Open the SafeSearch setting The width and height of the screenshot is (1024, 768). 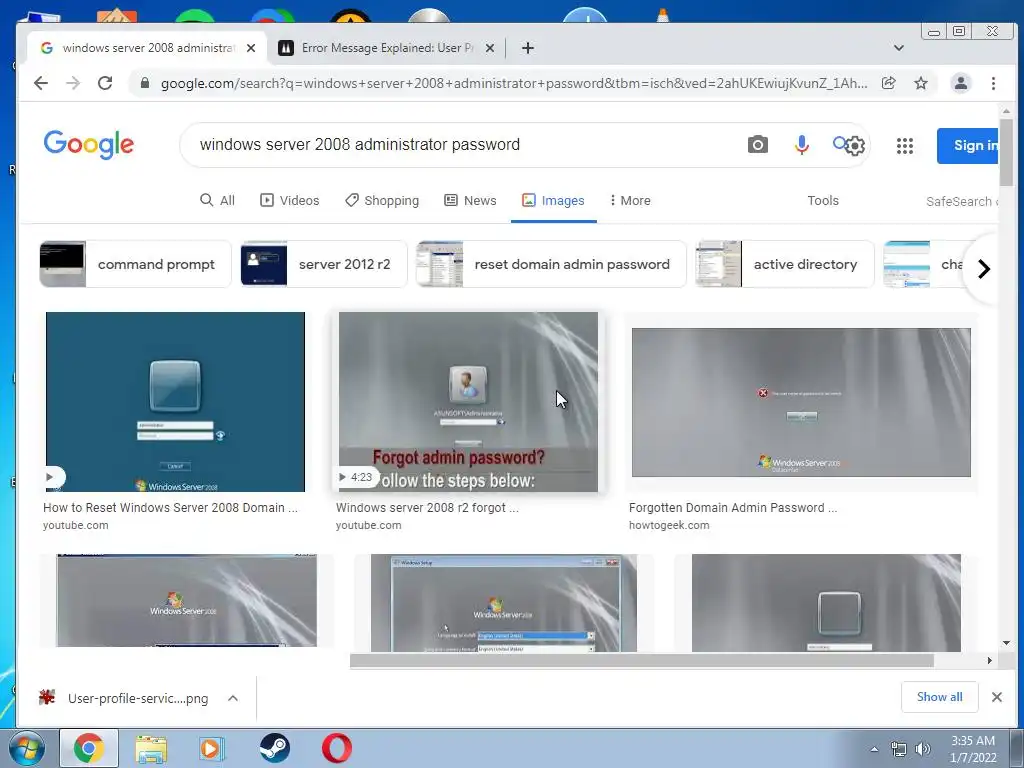point(961,201)
